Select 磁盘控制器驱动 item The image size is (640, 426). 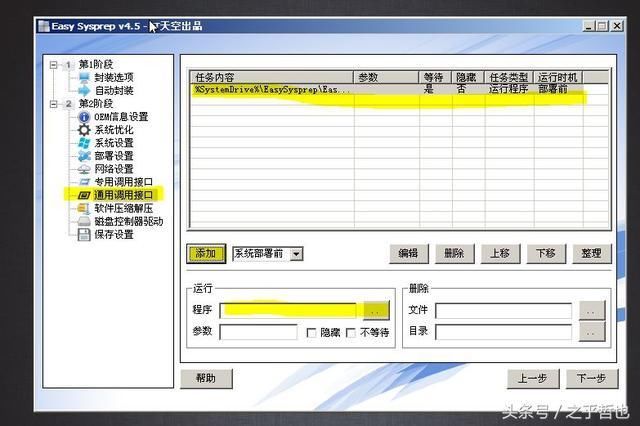point(128,221)
